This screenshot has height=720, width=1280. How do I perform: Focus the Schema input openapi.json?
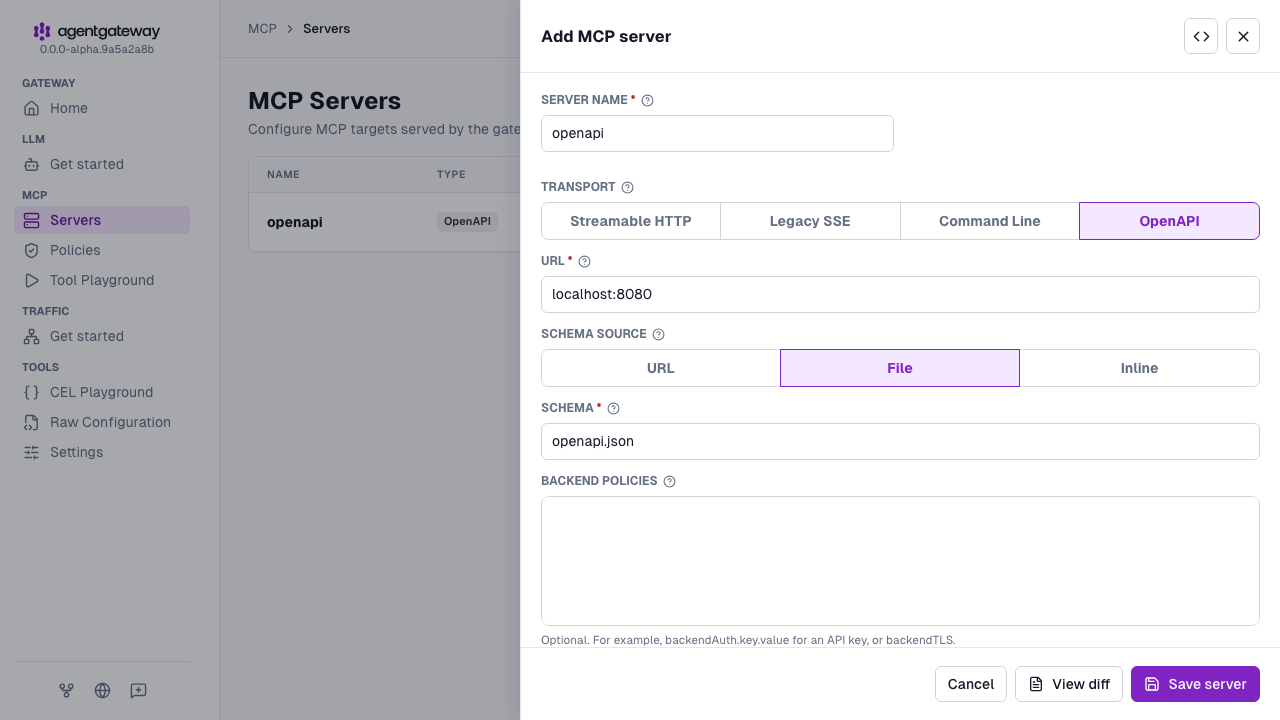pos(900,441)
